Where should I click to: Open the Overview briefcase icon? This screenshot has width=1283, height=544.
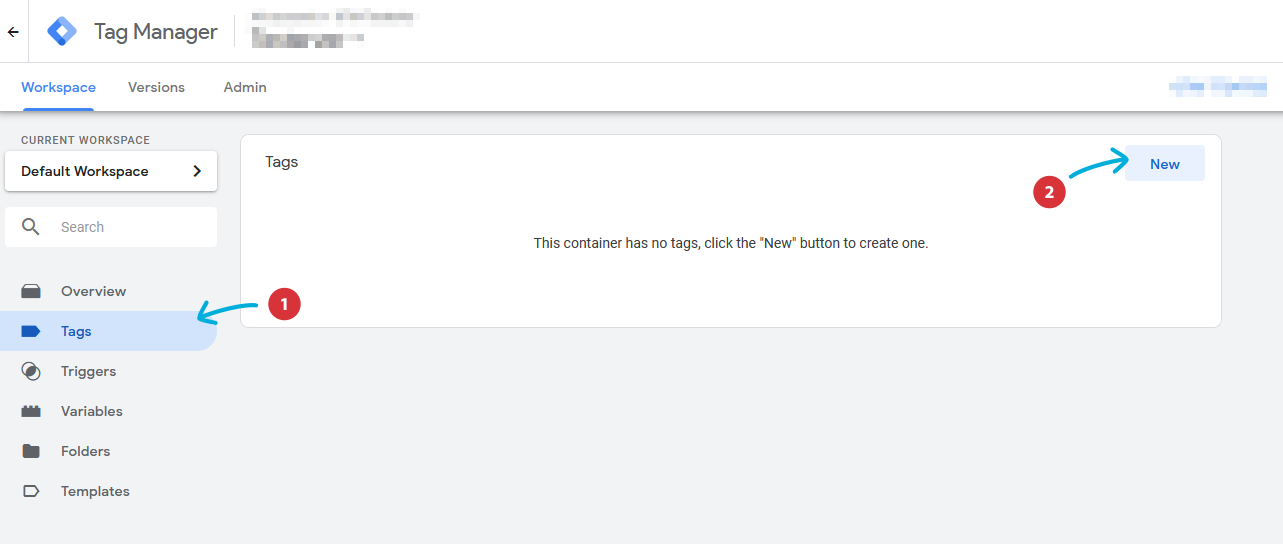pos(31,291)
